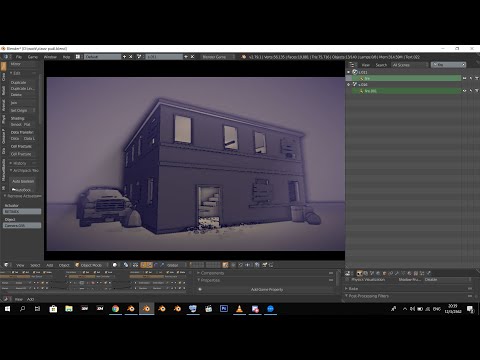Image resolution: width=480 pixels, height=360 pixels.
Task: Click the delete screen layout X icon
Action: [131, 57]
